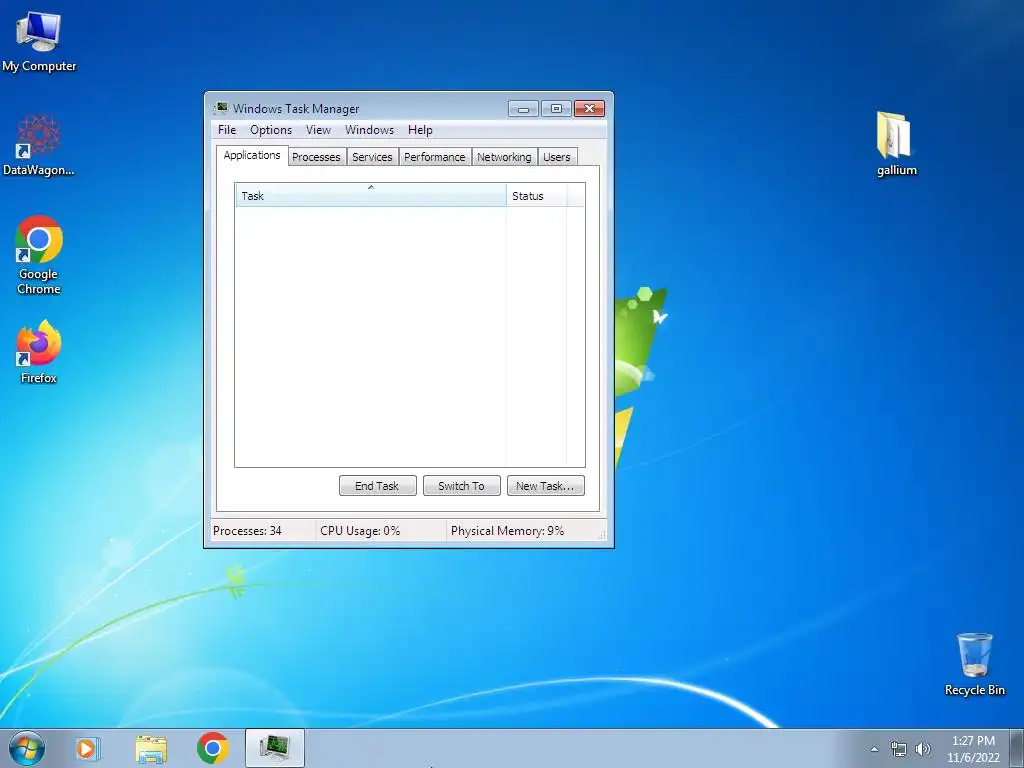
Task: Switch to the Applications tab
Action: click(x=252, y=155)
